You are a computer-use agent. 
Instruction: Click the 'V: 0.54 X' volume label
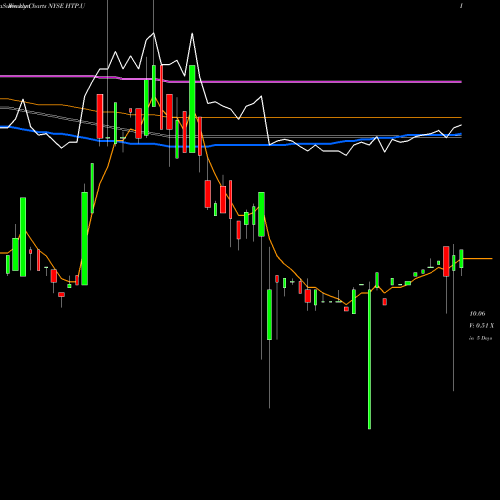pos(482,326)
